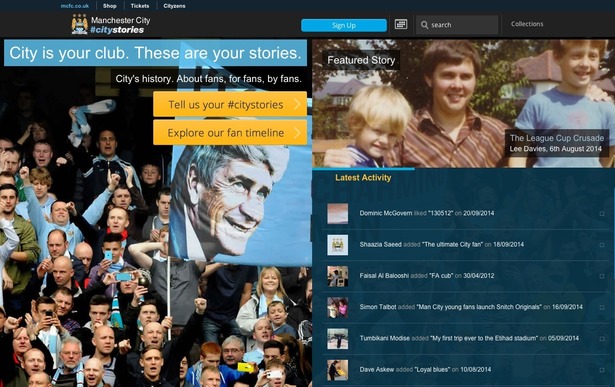This screenshot has height=387, width=615.
Task: Click the blue Sign Up button
Action: [x=344, y=25]
